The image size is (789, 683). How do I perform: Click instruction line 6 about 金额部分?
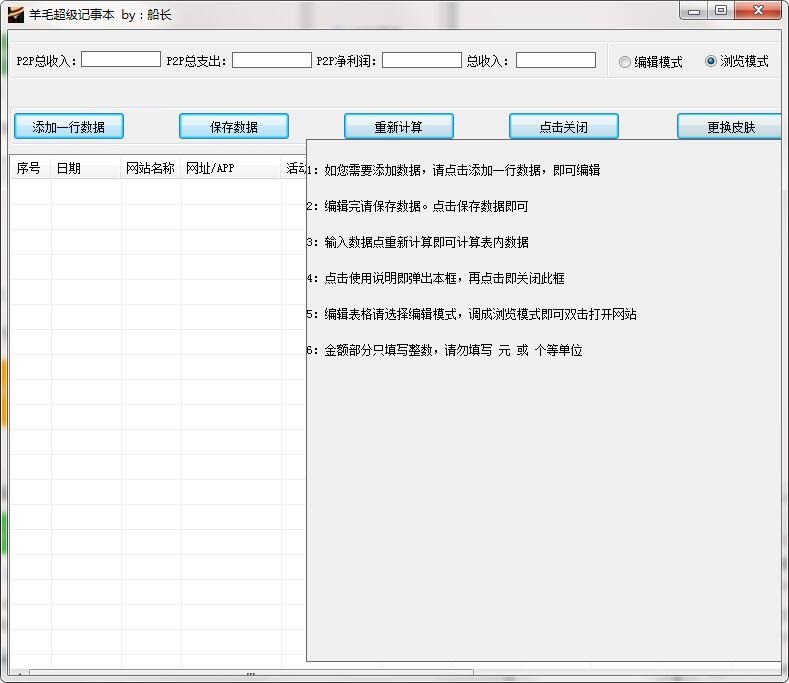[x=445, y=350]
